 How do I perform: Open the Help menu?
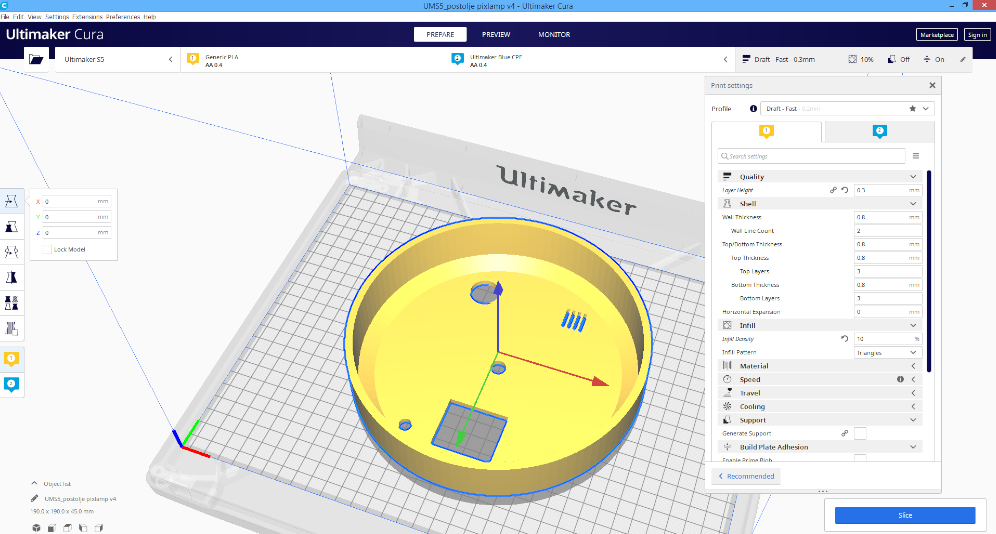(x=150, y=17)
